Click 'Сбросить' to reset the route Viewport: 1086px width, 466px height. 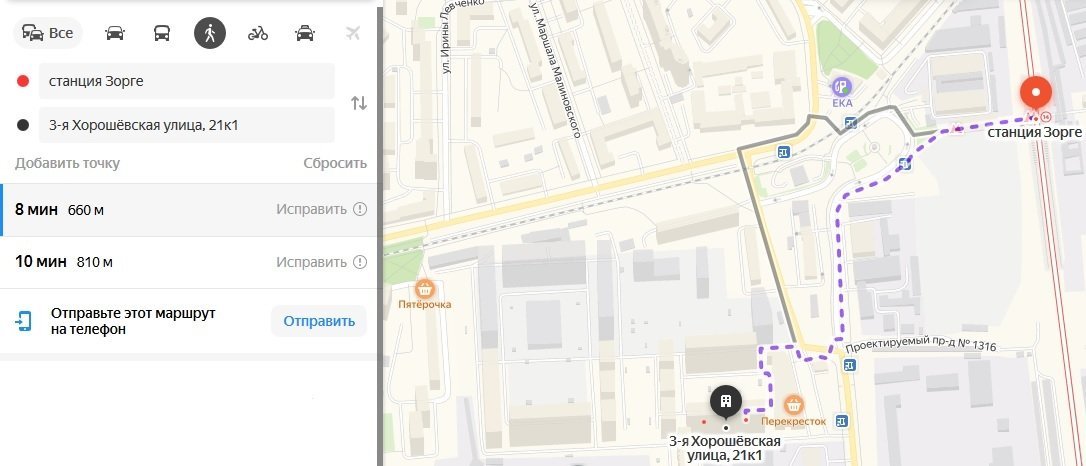point(335,163)
